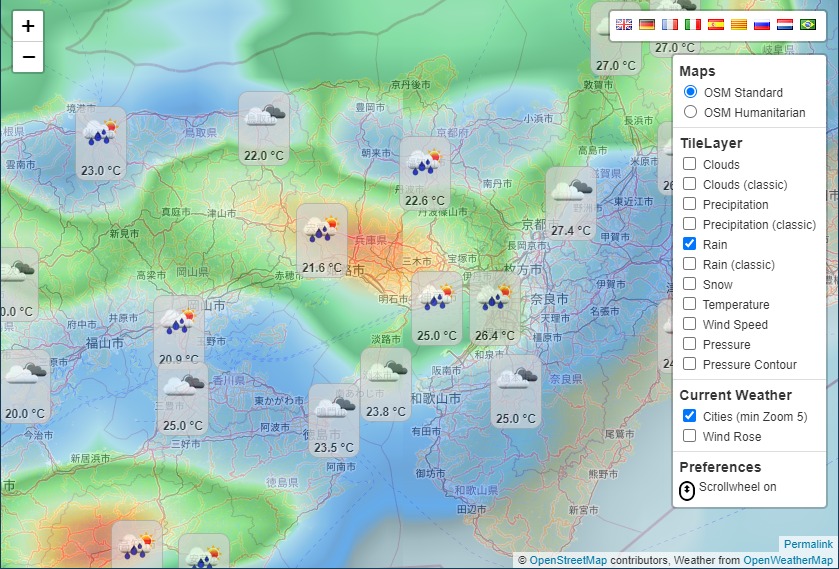Enable the Clouds tile layer
This screenshot has width=839, height=569.
(x=690, y=163)
